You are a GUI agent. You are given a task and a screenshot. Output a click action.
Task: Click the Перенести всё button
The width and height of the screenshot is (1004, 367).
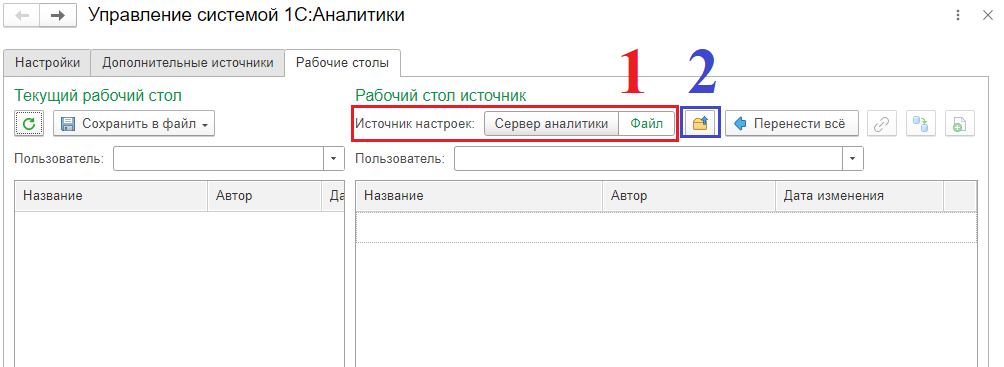click(791, 124)
